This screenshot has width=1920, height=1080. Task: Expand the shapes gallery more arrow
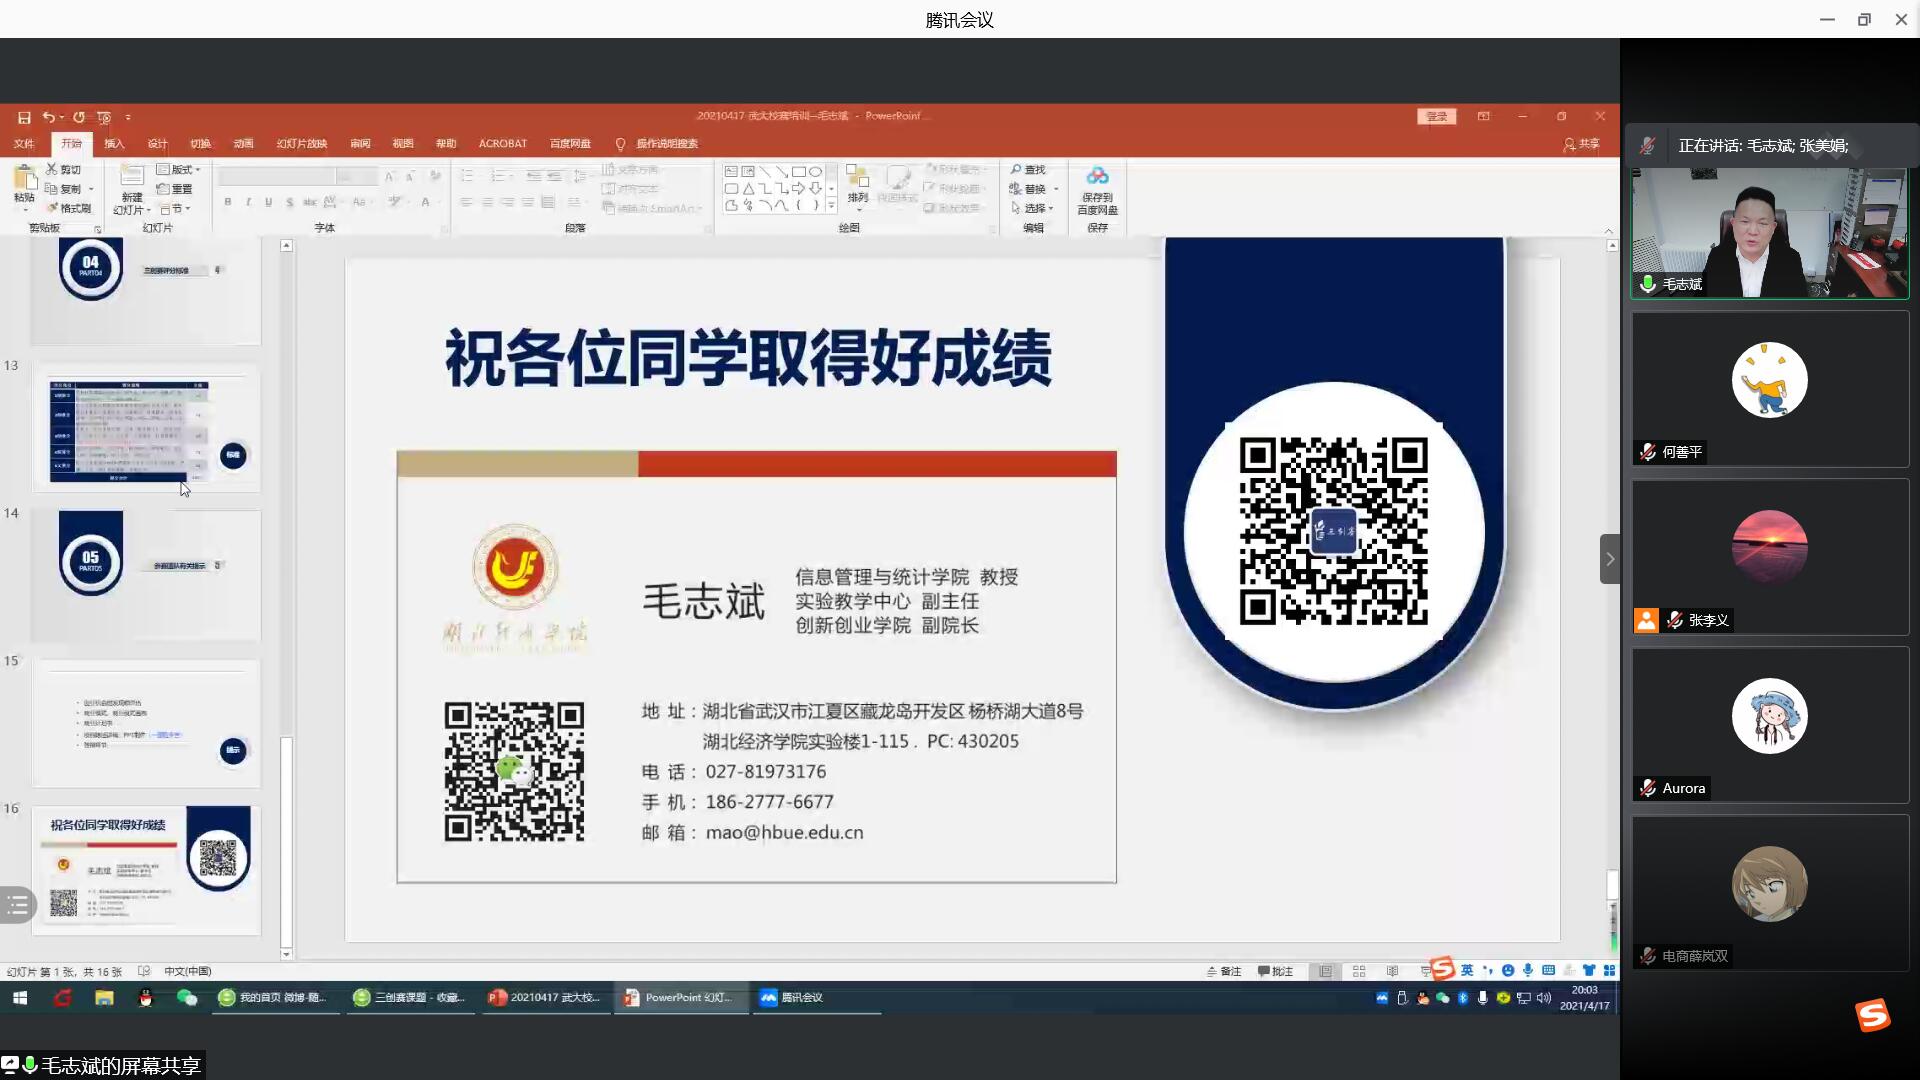click(831, 205)
